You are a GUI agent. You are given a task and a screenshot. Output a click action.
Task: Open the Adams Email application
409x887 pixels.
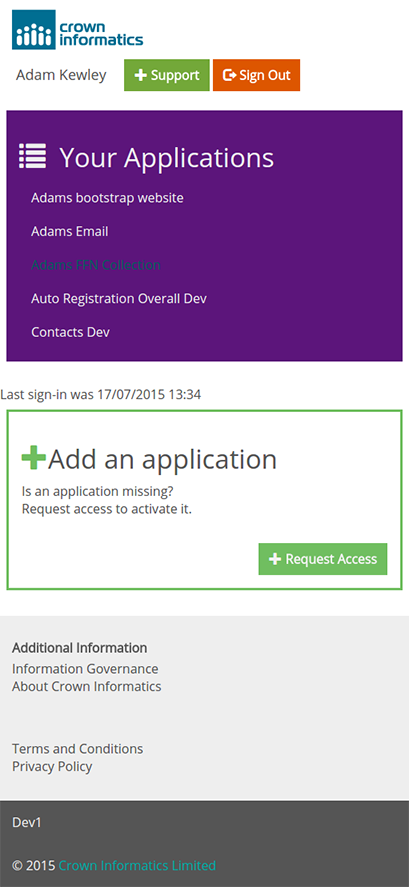point(70,231)
